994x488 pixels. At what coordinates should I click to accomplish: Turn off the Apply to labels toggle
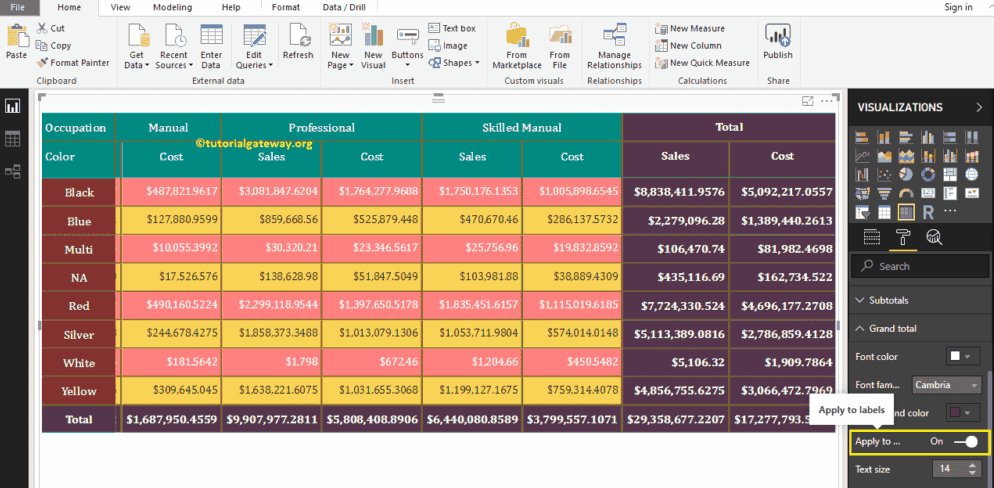tap(966, 441)
